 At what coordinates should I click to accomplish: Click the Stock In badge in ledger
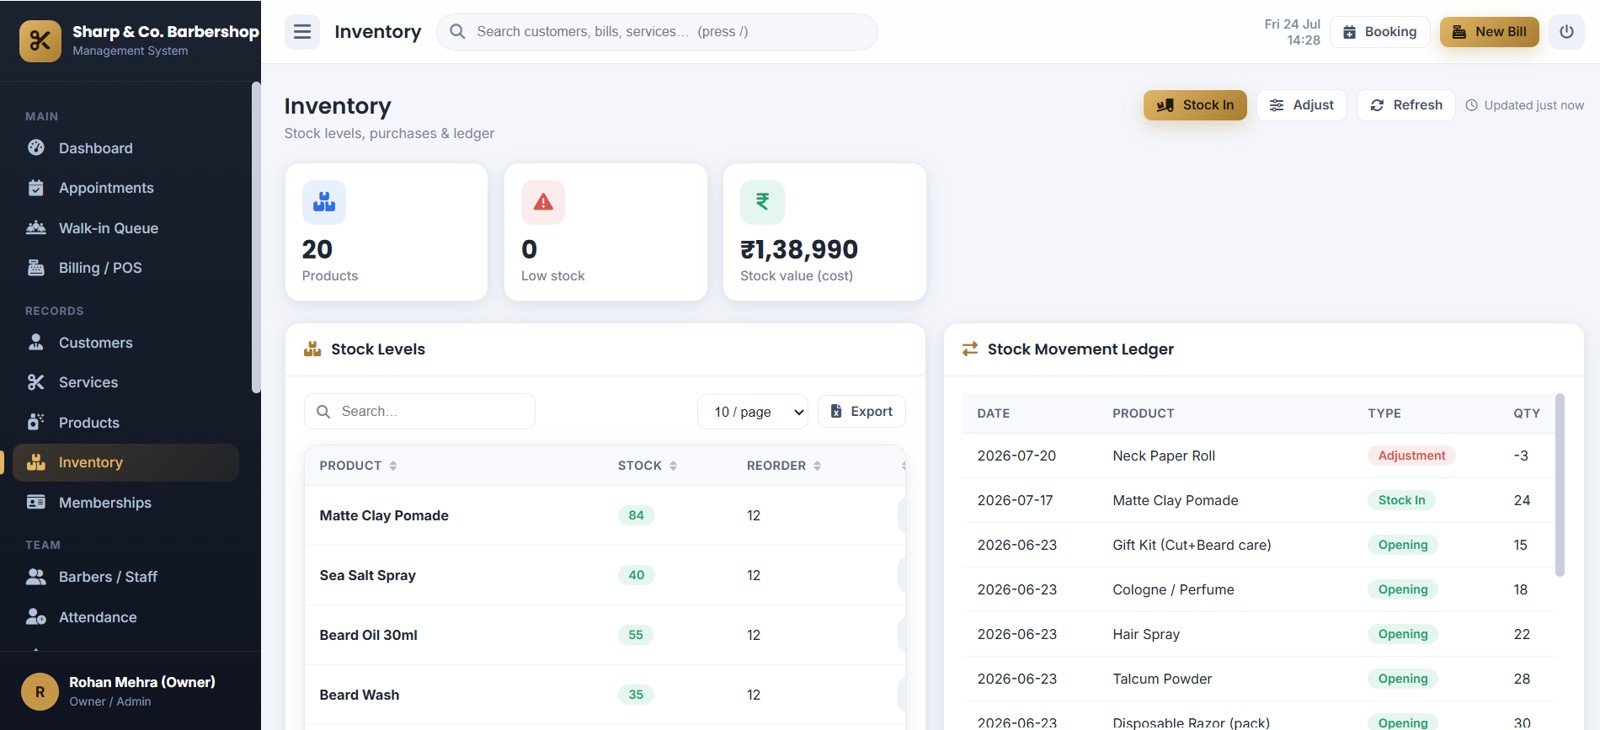coord(1401,500)
